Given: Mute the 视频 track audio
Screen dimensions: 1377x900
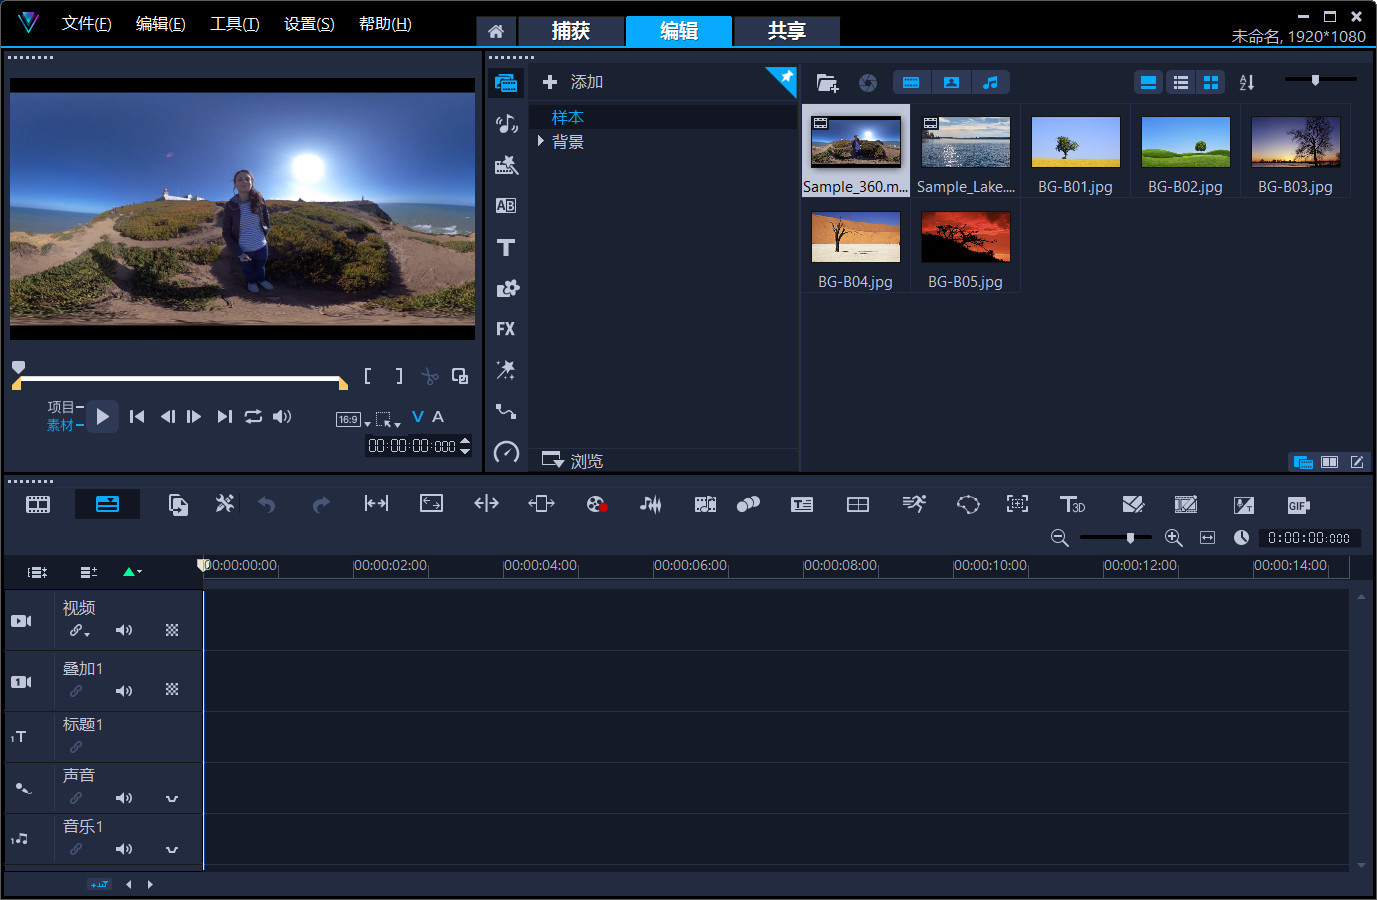Looking at the screenshot, I should 124,630.
